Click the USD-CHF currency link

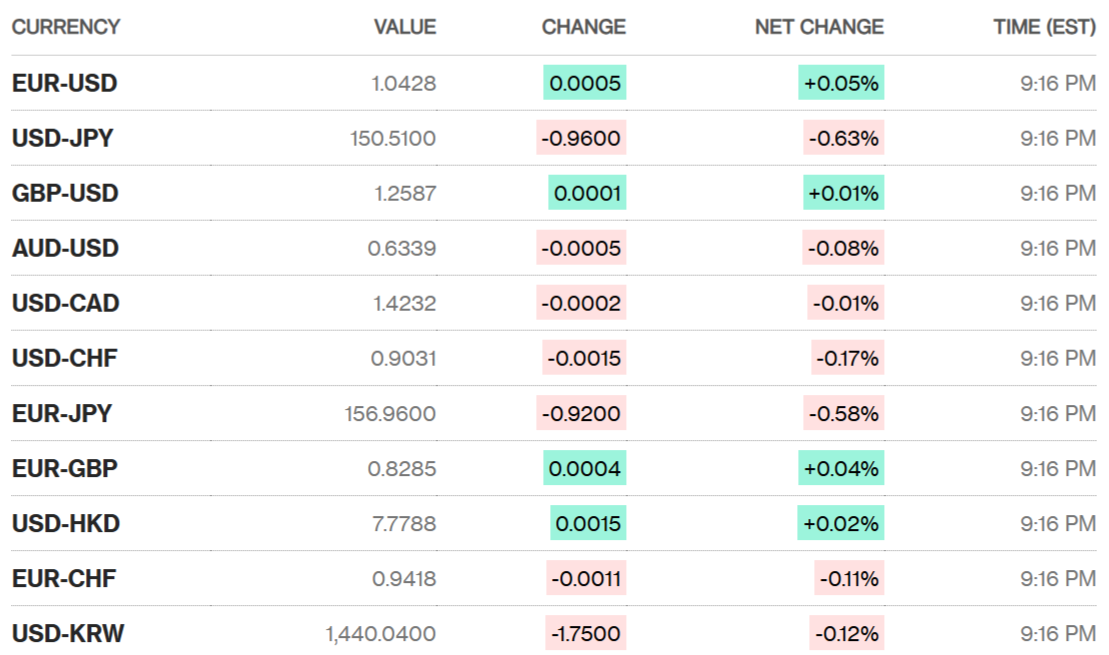click(64, 358)
